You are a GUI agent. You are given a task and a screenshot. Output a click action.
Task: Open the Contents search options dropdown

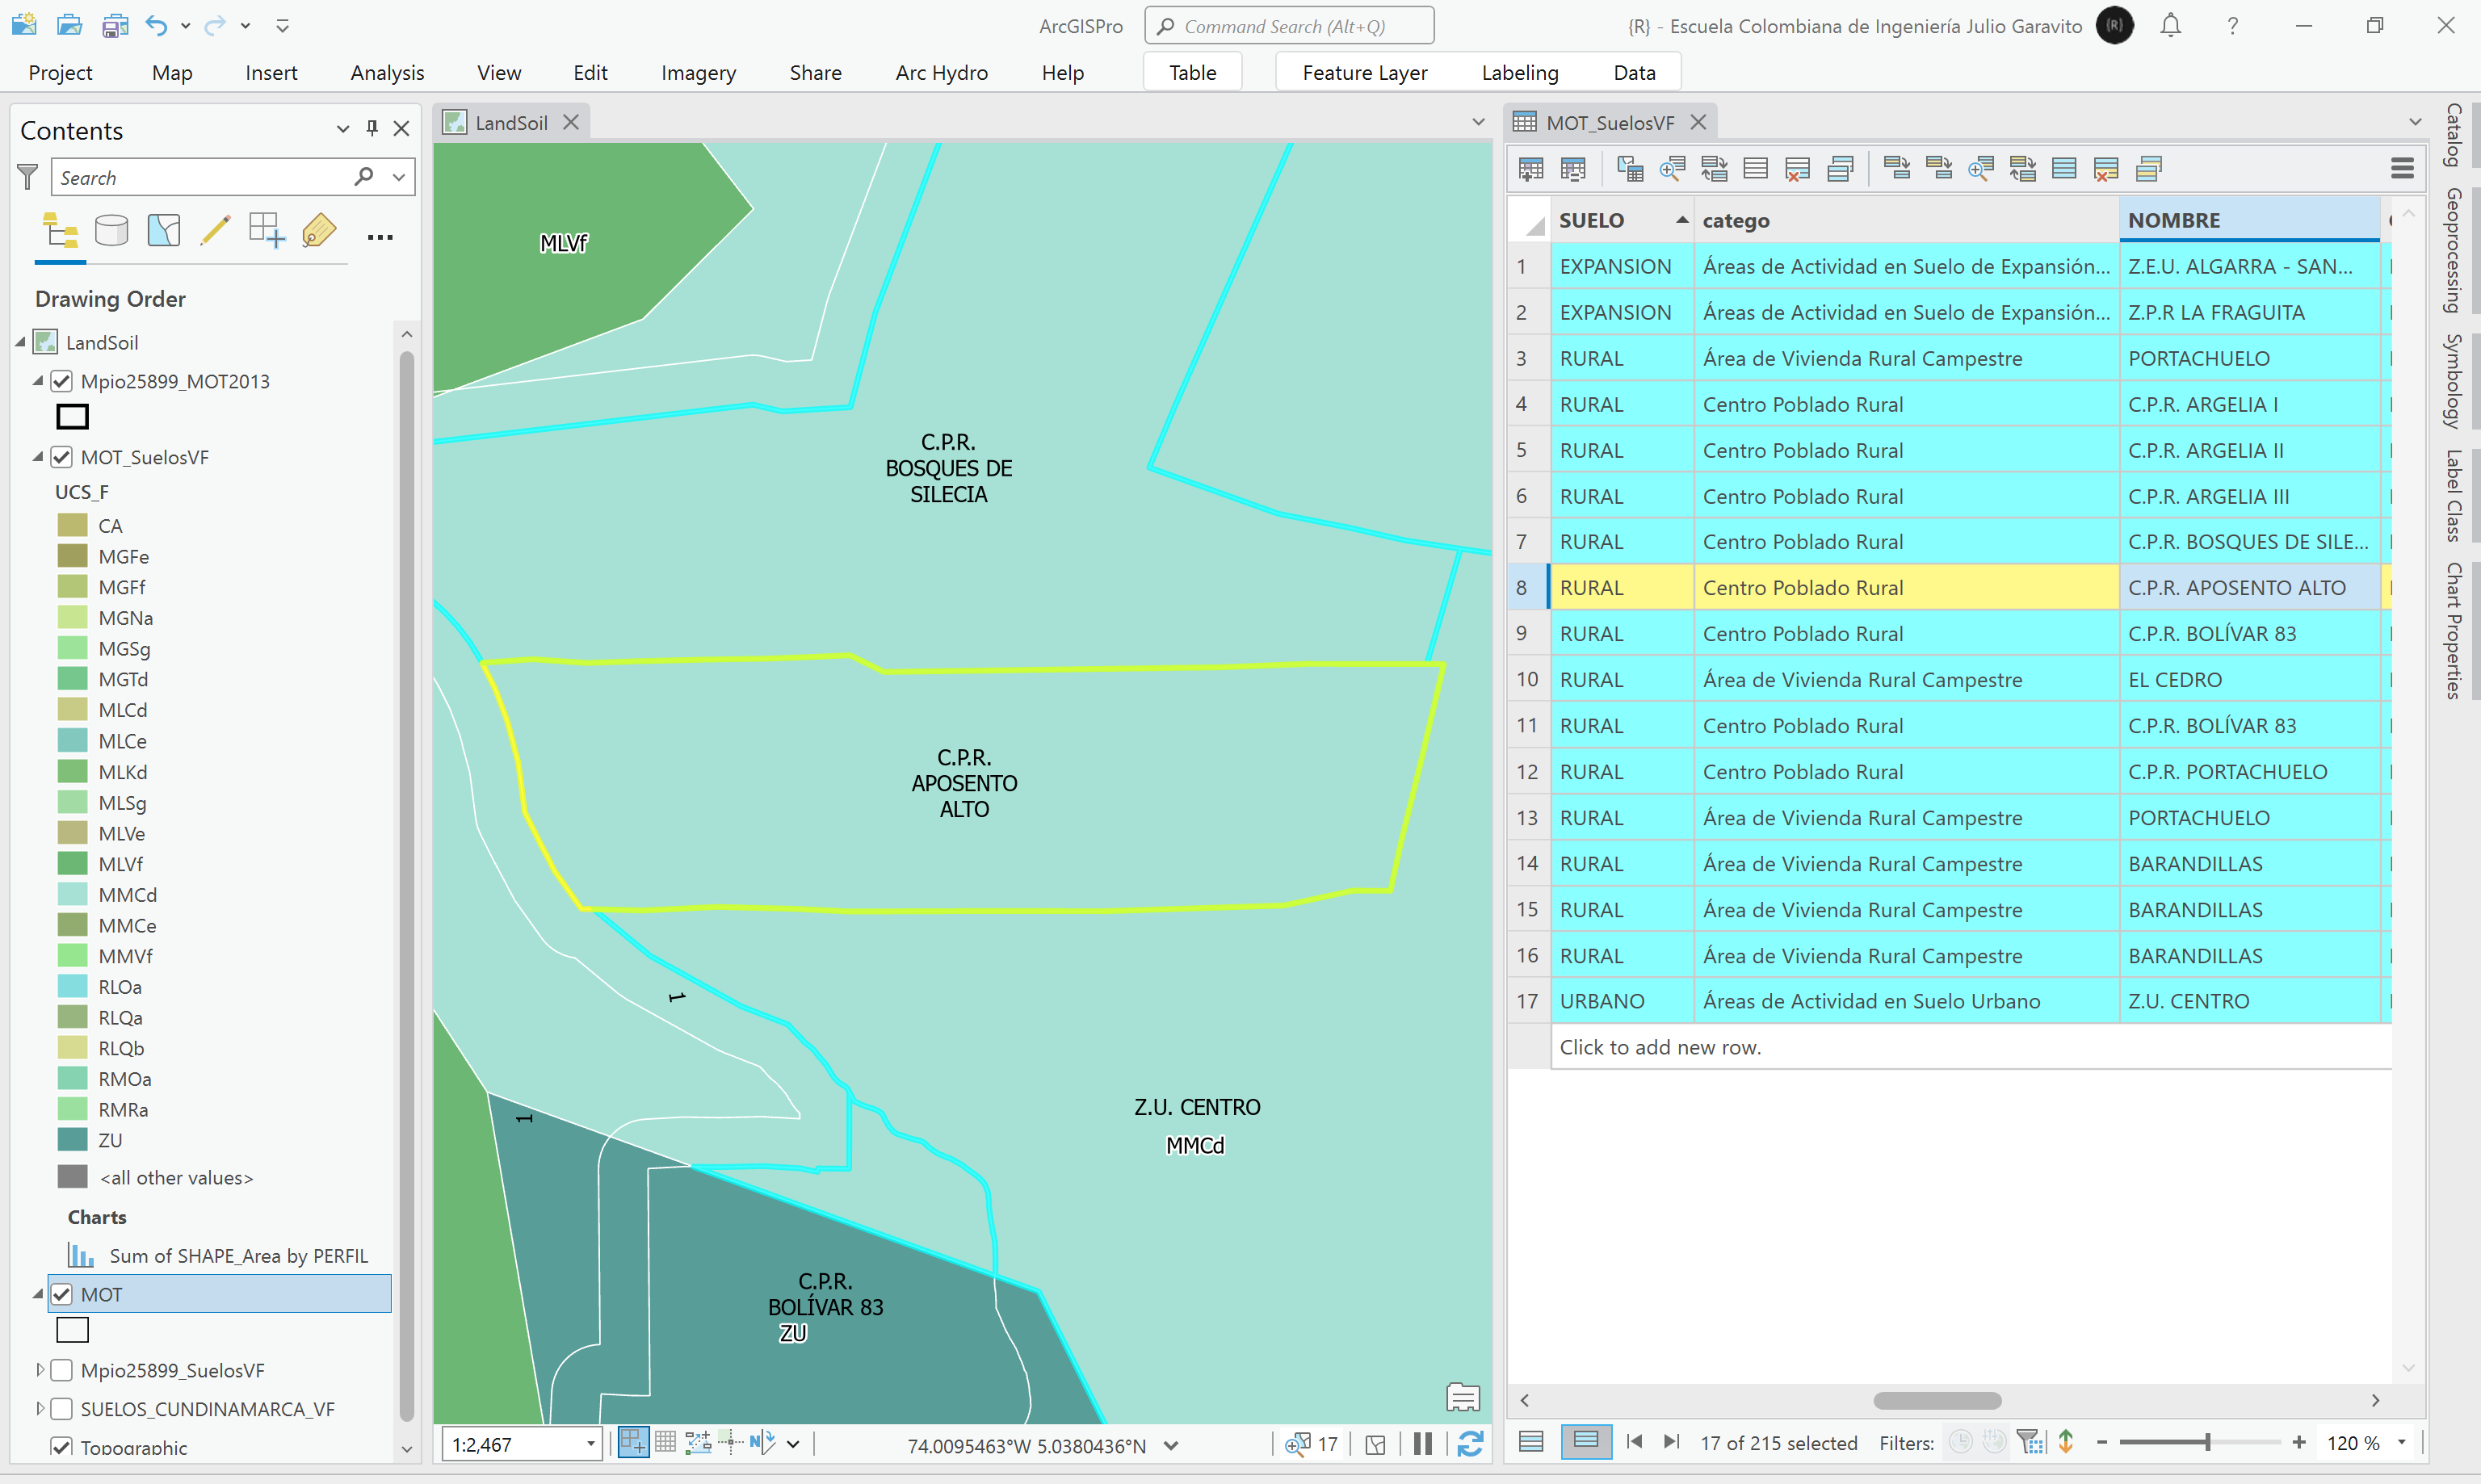399,177
